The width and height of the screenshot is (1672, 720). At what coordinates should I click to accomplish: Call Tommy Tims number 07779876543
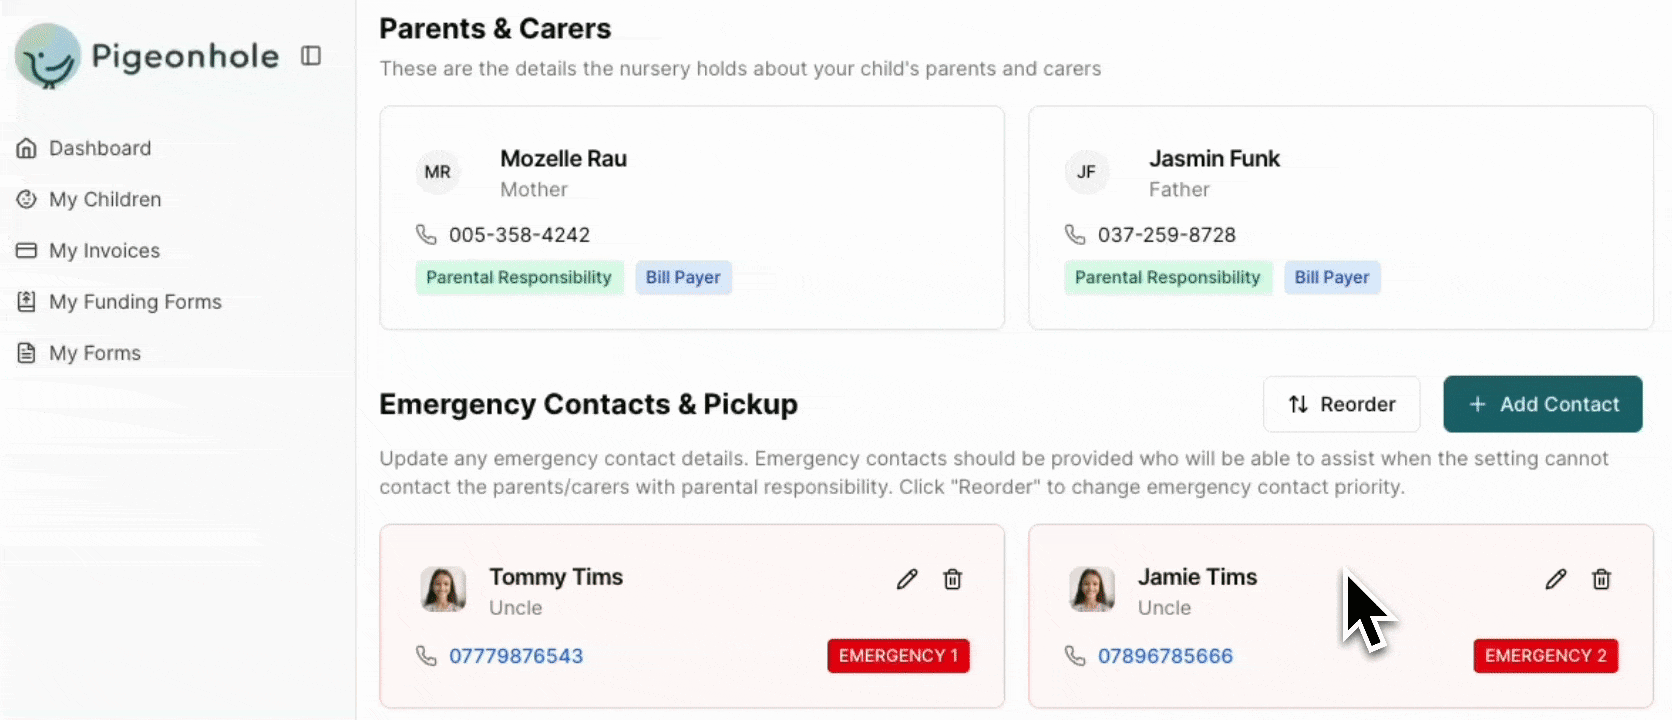point(516,656)
